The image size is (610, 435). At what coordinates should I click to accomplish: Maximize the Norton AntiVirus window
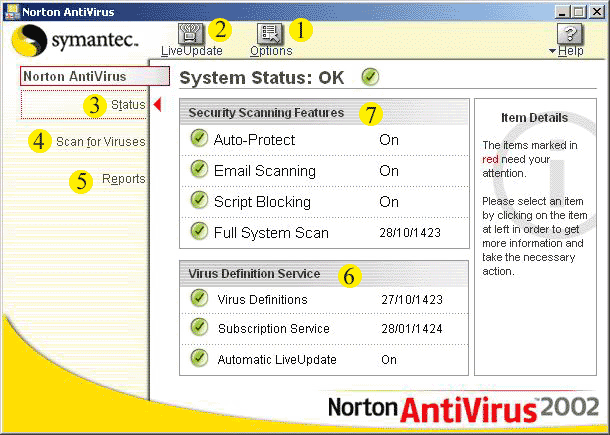coord(578,12)
